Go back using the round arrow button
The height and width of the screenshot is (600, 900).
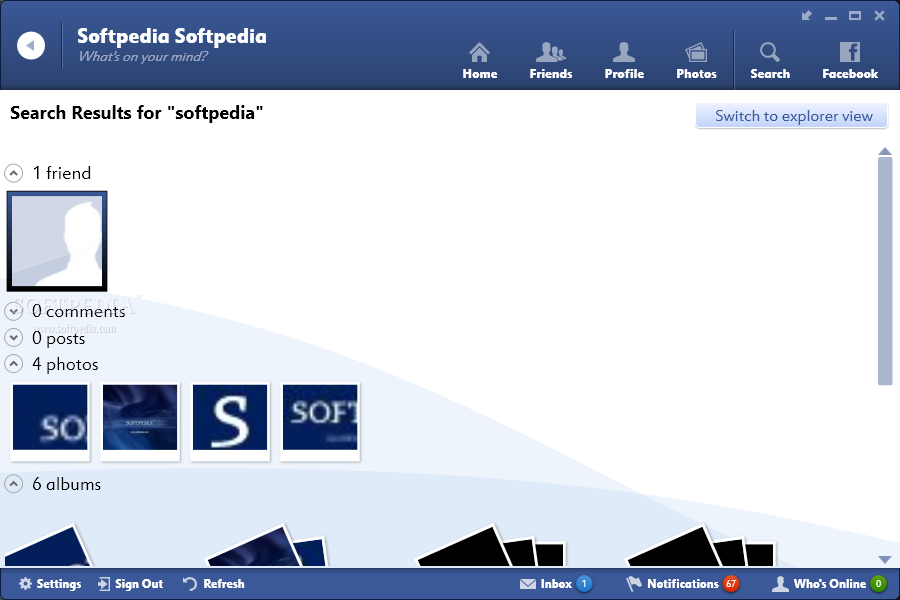pos(31,45)
